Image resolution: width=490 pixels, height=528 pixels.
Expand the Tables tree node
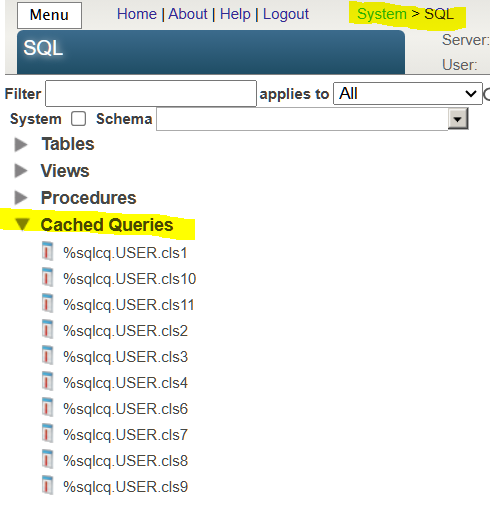[x=21, y=144]
